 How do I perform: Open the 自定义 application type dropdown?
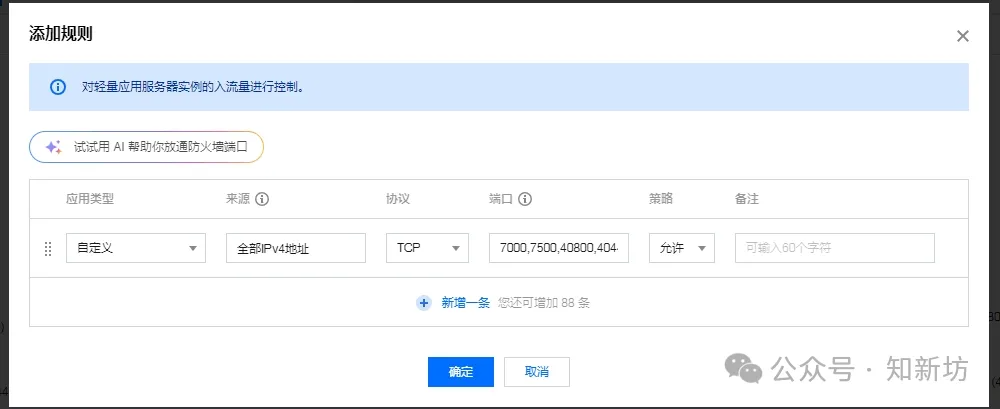pos(136,248)
